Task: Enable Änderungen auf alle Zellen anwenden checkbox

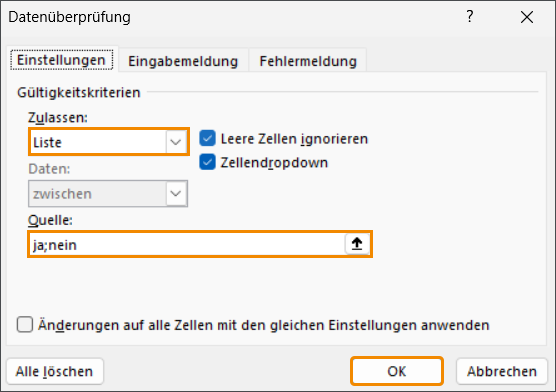Action: pos(25,325)
